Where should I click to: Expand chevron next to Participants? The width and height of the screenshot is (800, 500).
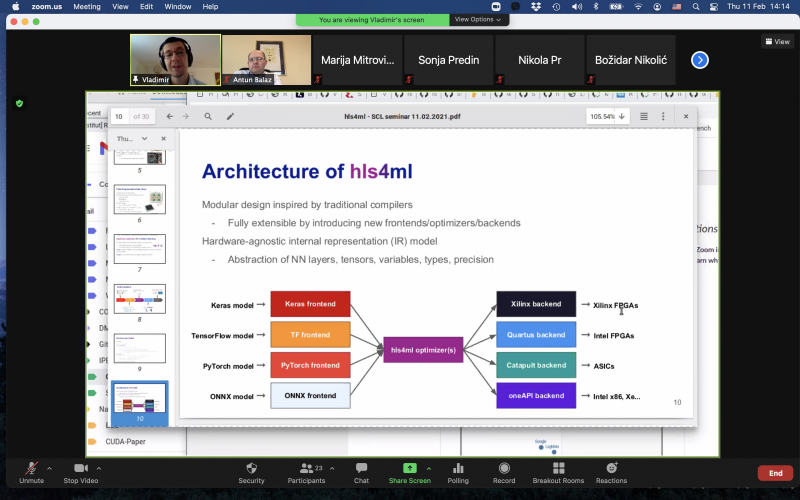(332, 468)
